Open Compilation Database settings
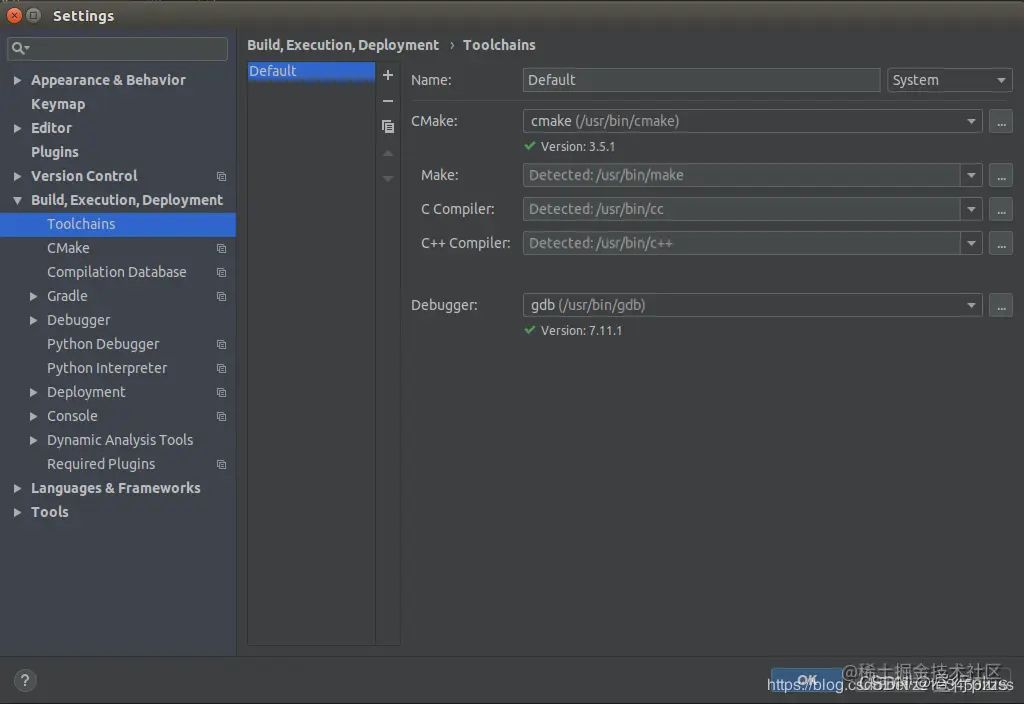The height and width of the screenshot is (704, 1024). (x=117, y=272)
